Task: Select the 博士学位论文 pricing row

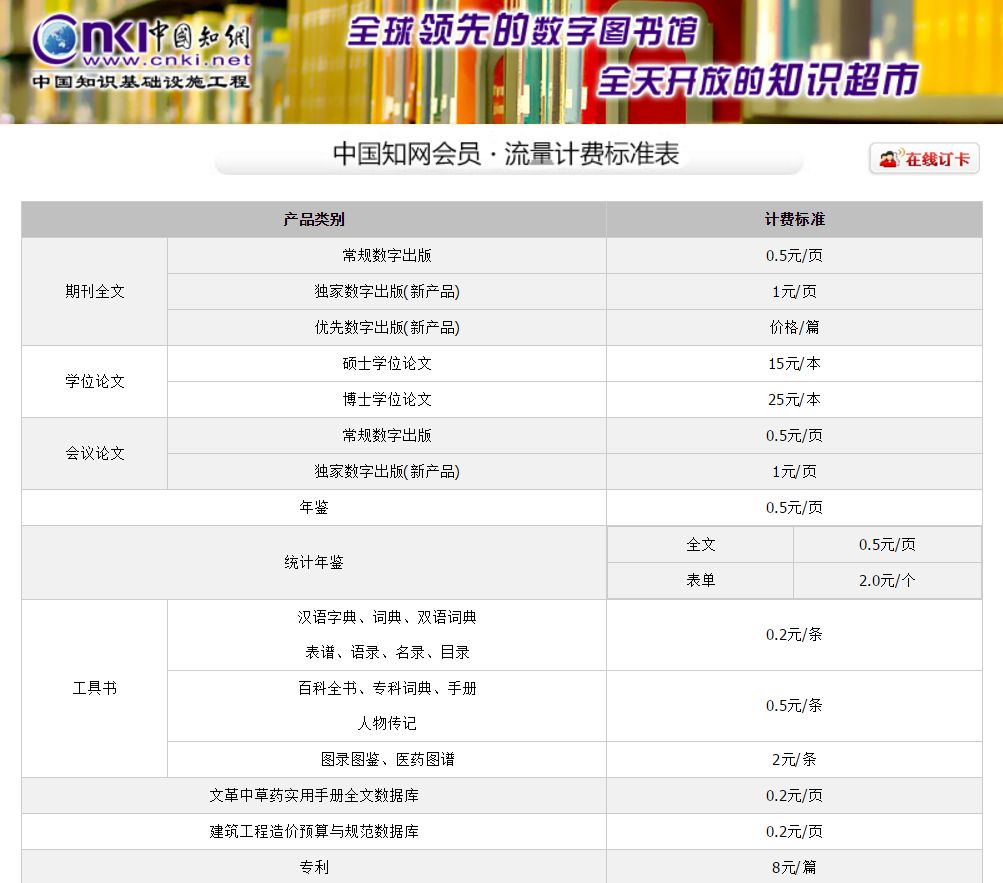Action: tap(387, 399)
